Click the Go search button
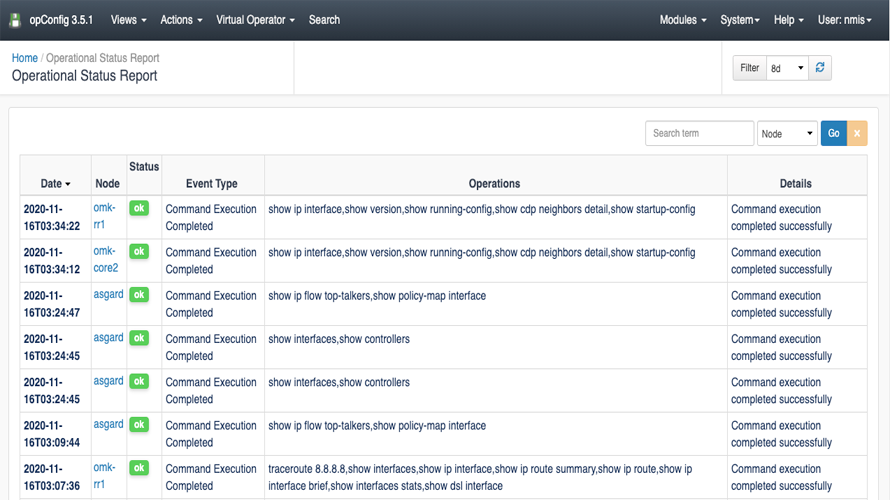The width and height of the screenshot is (890, 500). 833,133
